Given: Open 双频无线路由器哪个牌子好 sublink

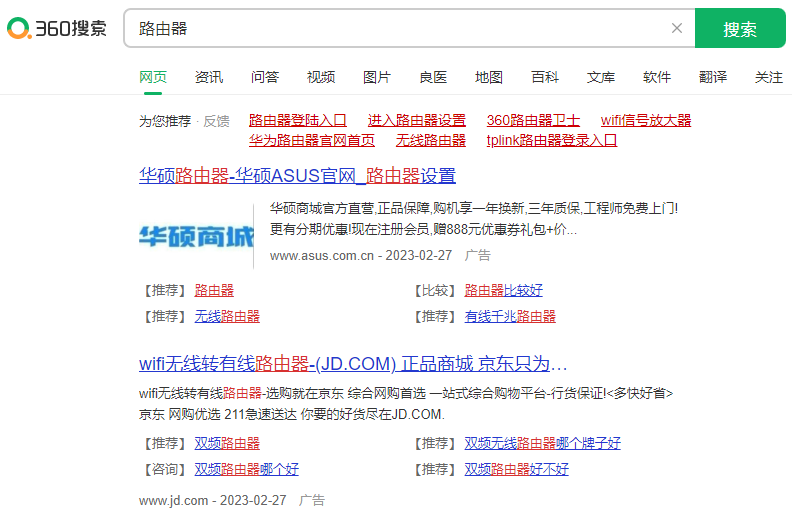Looking at the screenshot, I should coord(542,443).
